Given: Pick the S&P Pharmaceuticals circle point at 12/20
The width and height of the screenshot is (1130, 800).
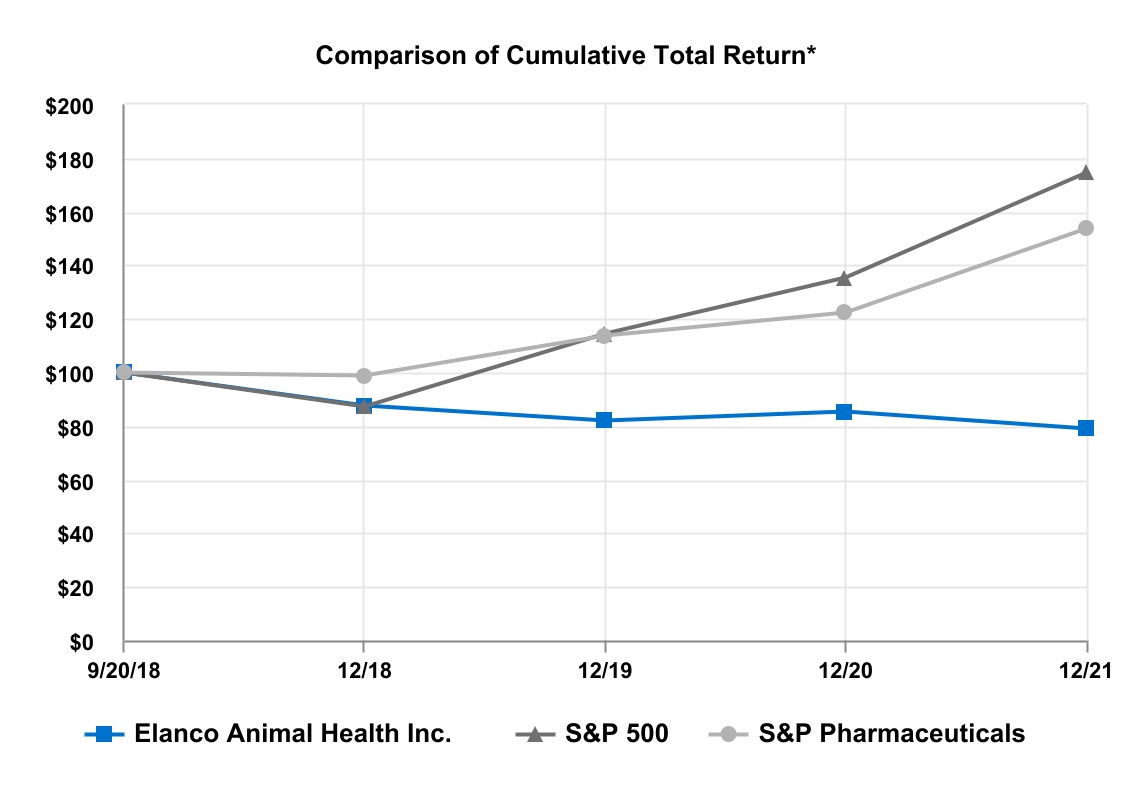Looking at the screenshot, I should coord(844,312).
